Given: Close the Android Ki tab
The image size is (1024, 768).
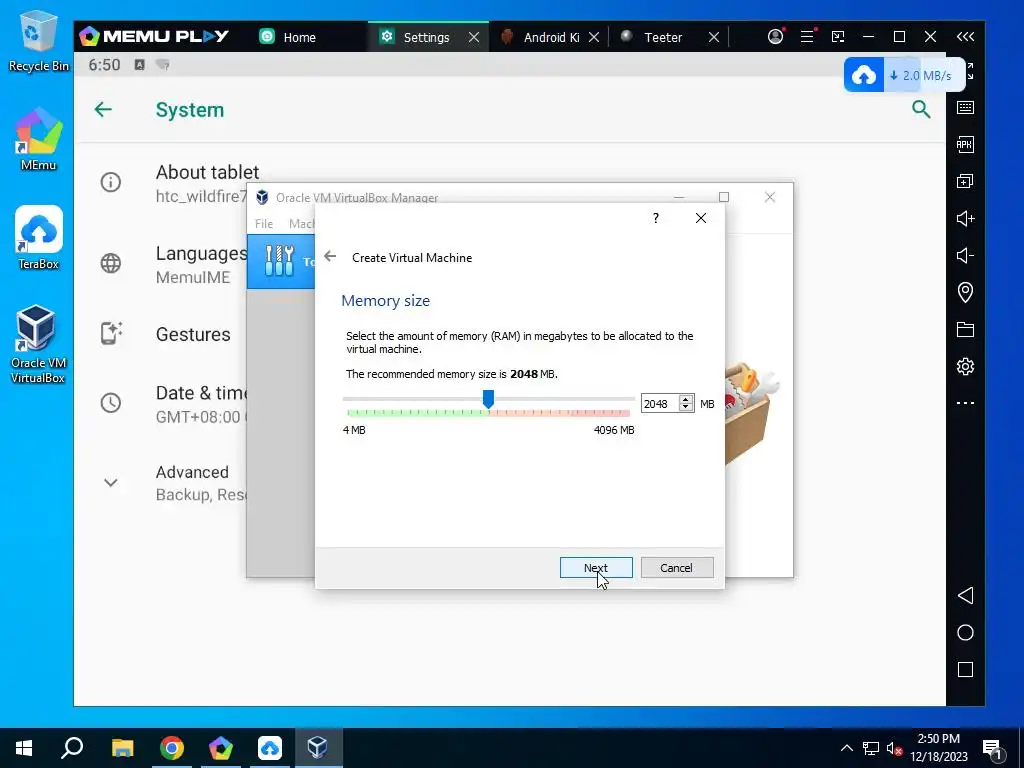Looking at the screenshot, I should coord(594,37).
